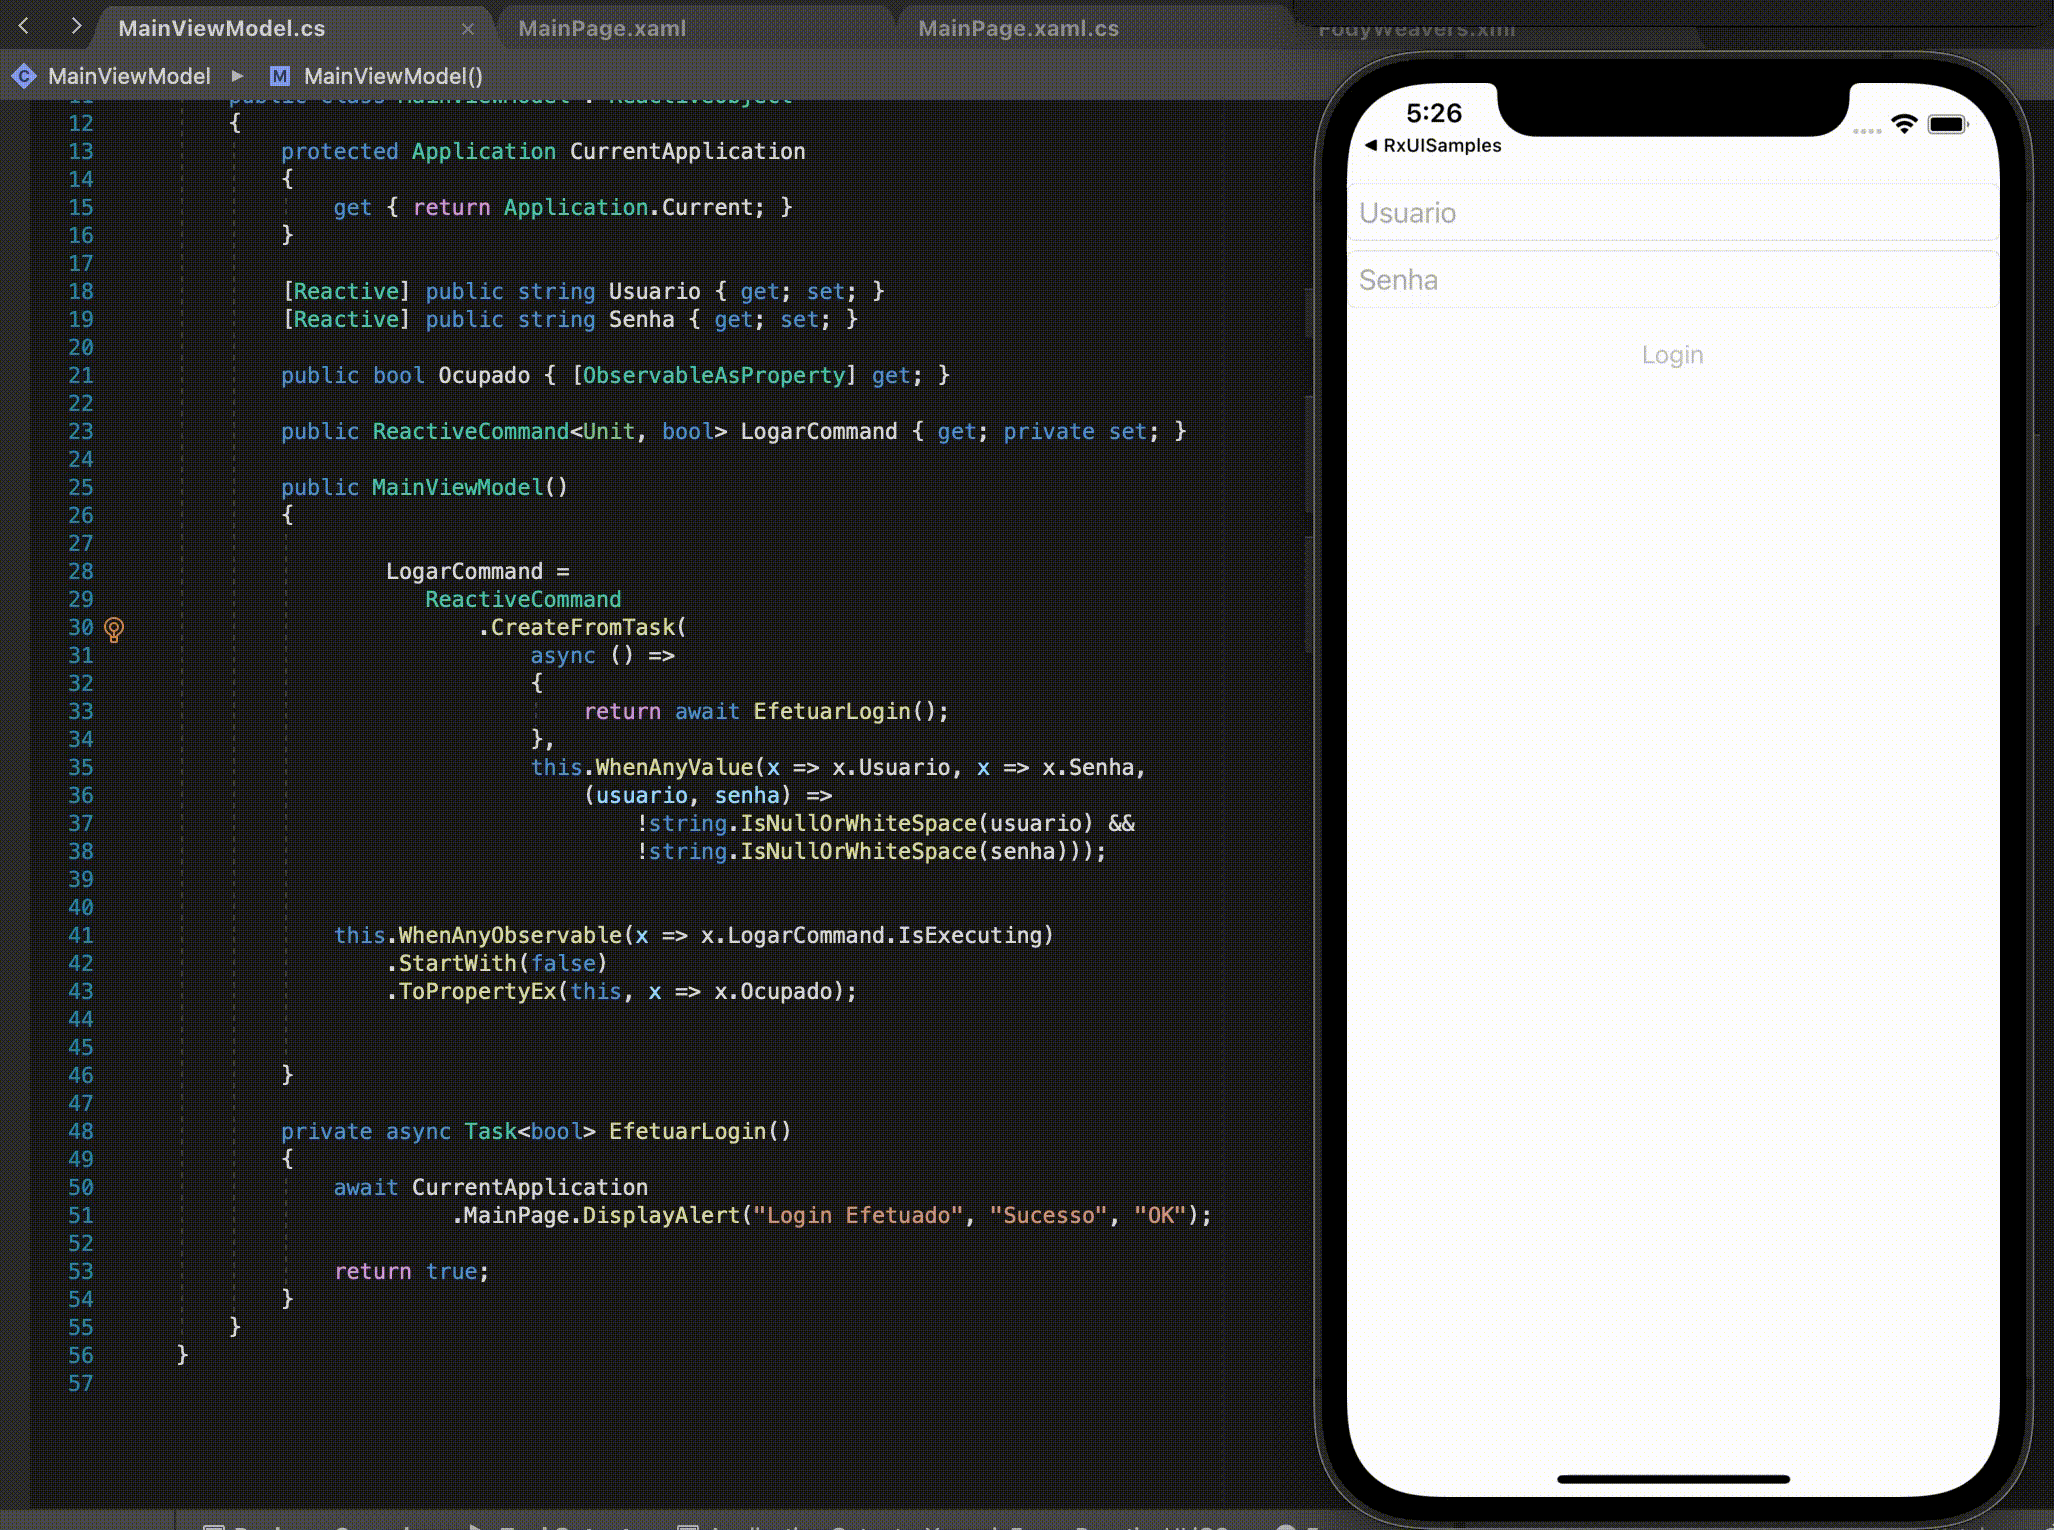The image size is (2054, 1530).
Task: Switch to the MainPage.xaml.cs tab
Action: pyautogui.click(x=1018, y=28)
